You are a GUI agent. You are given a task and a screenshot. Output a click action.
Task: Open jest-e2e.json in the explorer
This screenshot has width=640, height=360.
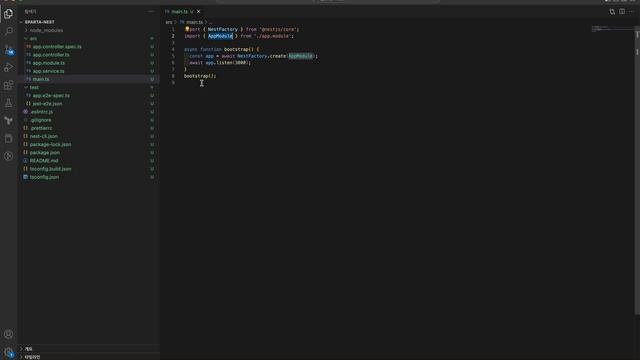click(x=47, y=104)
